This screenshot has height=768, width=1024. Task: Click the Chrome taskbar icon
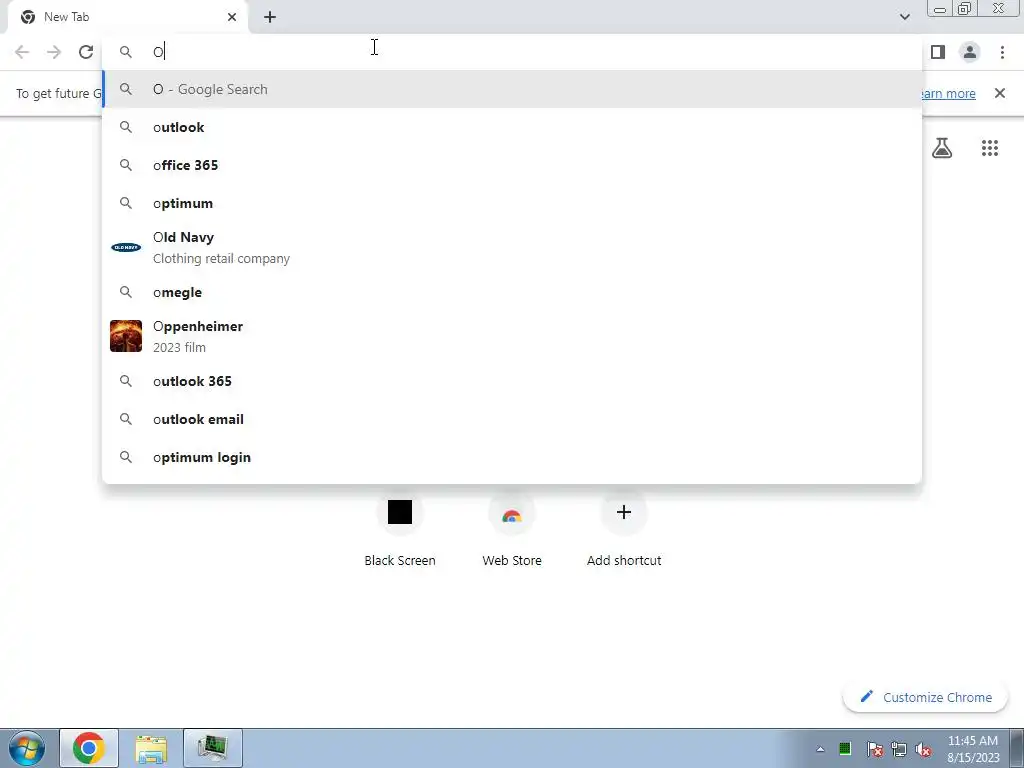tap(89, 748)
